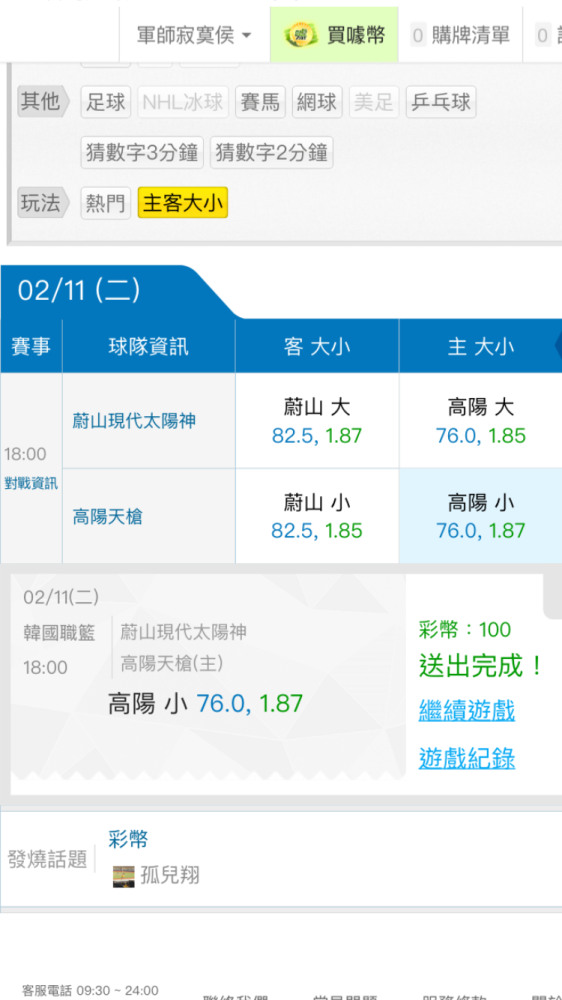Pick 高陽 大 76.0 odds cell
562x1000 pixels.
click(x=481, y=421)
